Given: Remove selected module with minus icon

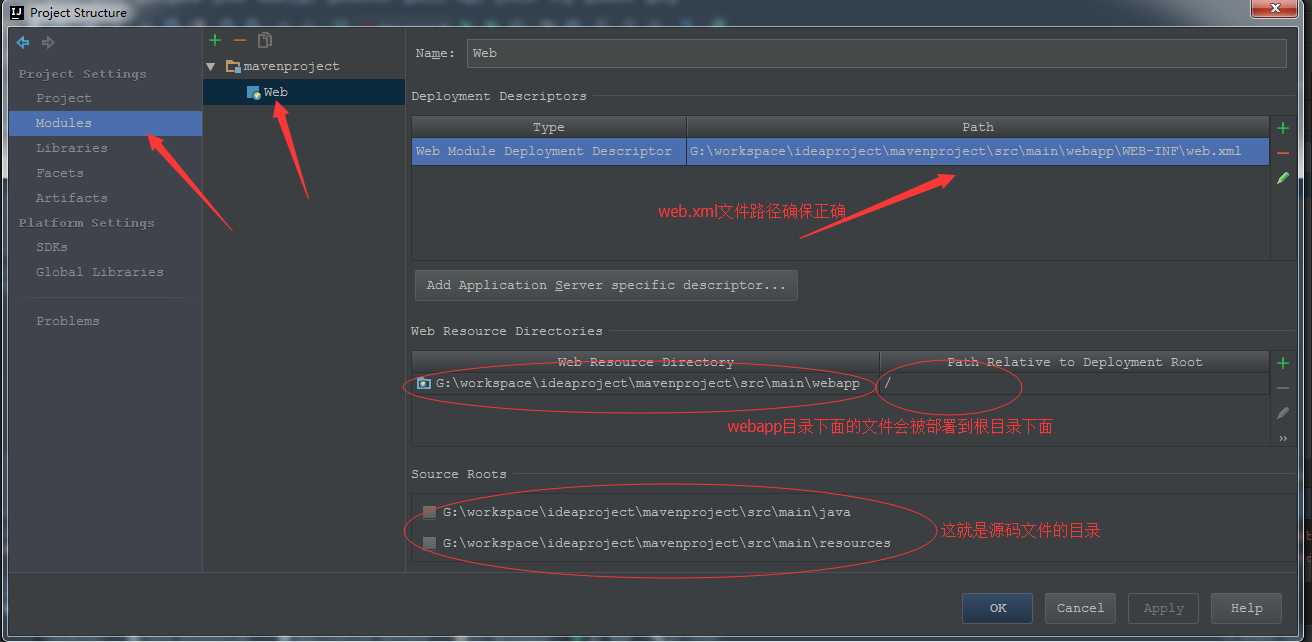Looking at the screenshot, I should 239,40.
